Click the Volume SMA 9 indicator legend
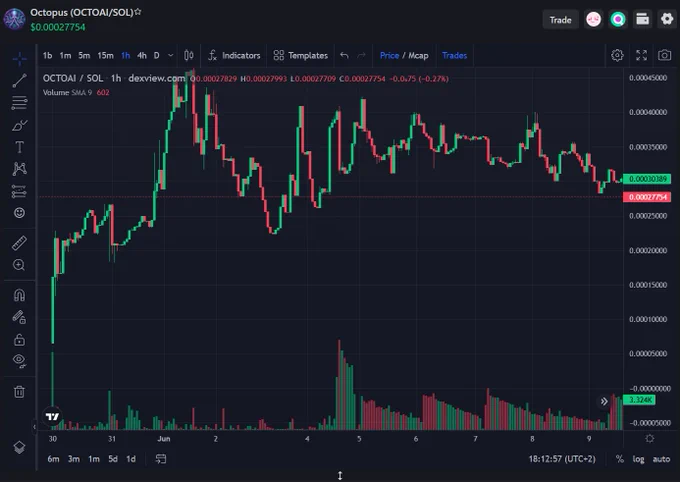The height and width of the screenshot is (482, 680). click(x=67, y=92)
